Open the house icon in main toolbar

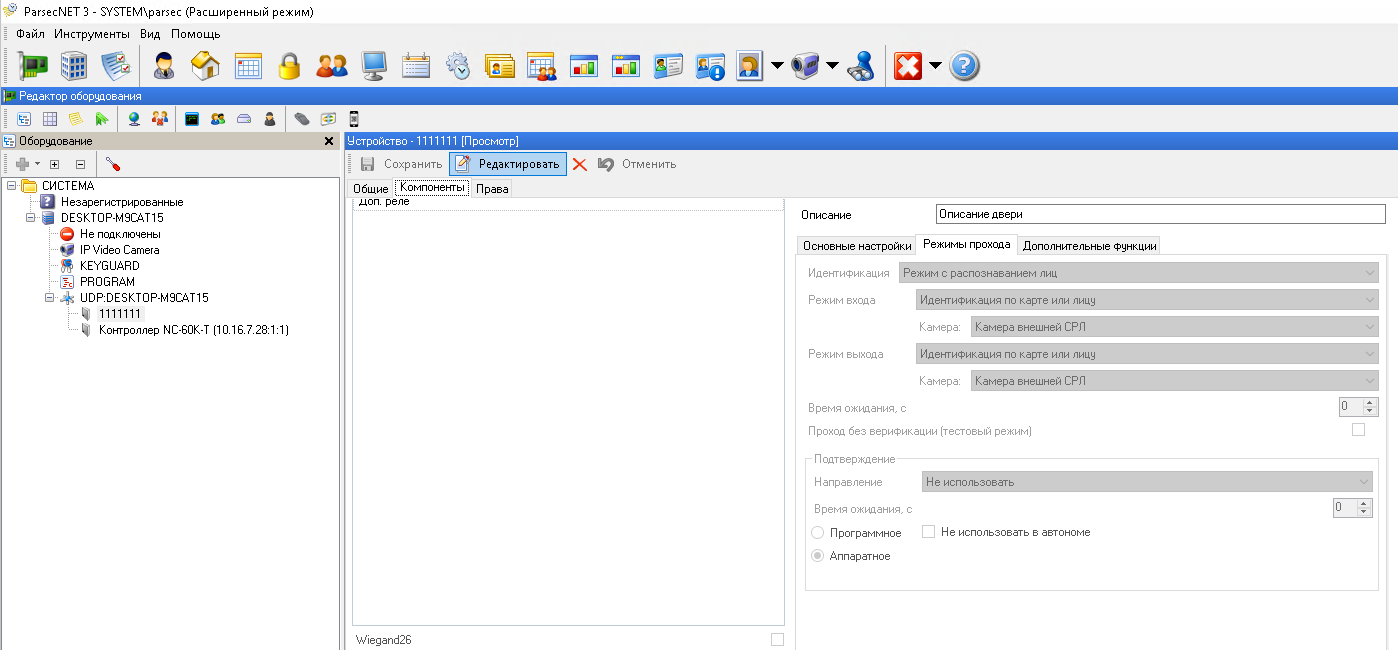205,66
